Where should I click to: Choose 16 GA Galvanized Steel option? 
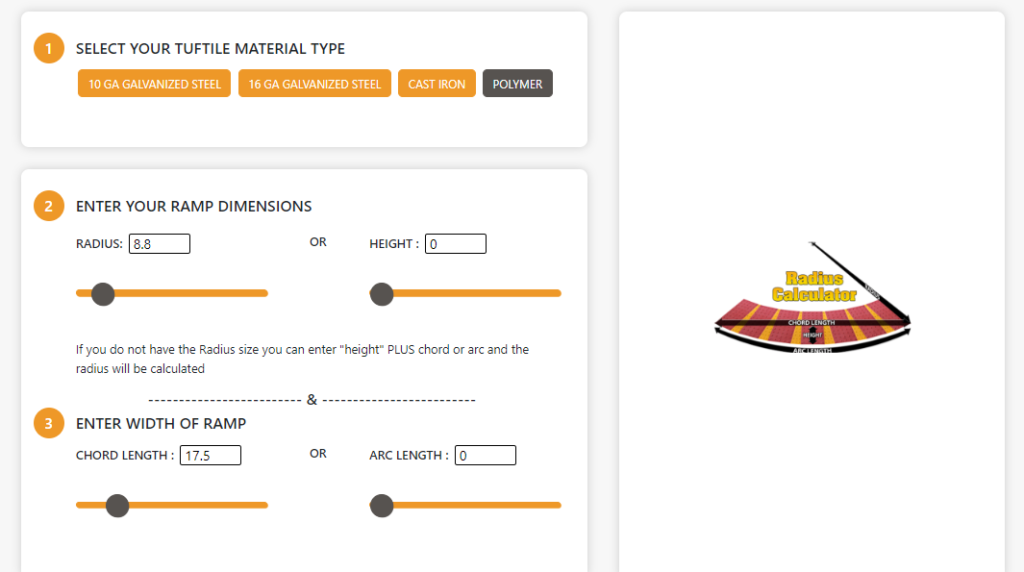coord(315,84)
